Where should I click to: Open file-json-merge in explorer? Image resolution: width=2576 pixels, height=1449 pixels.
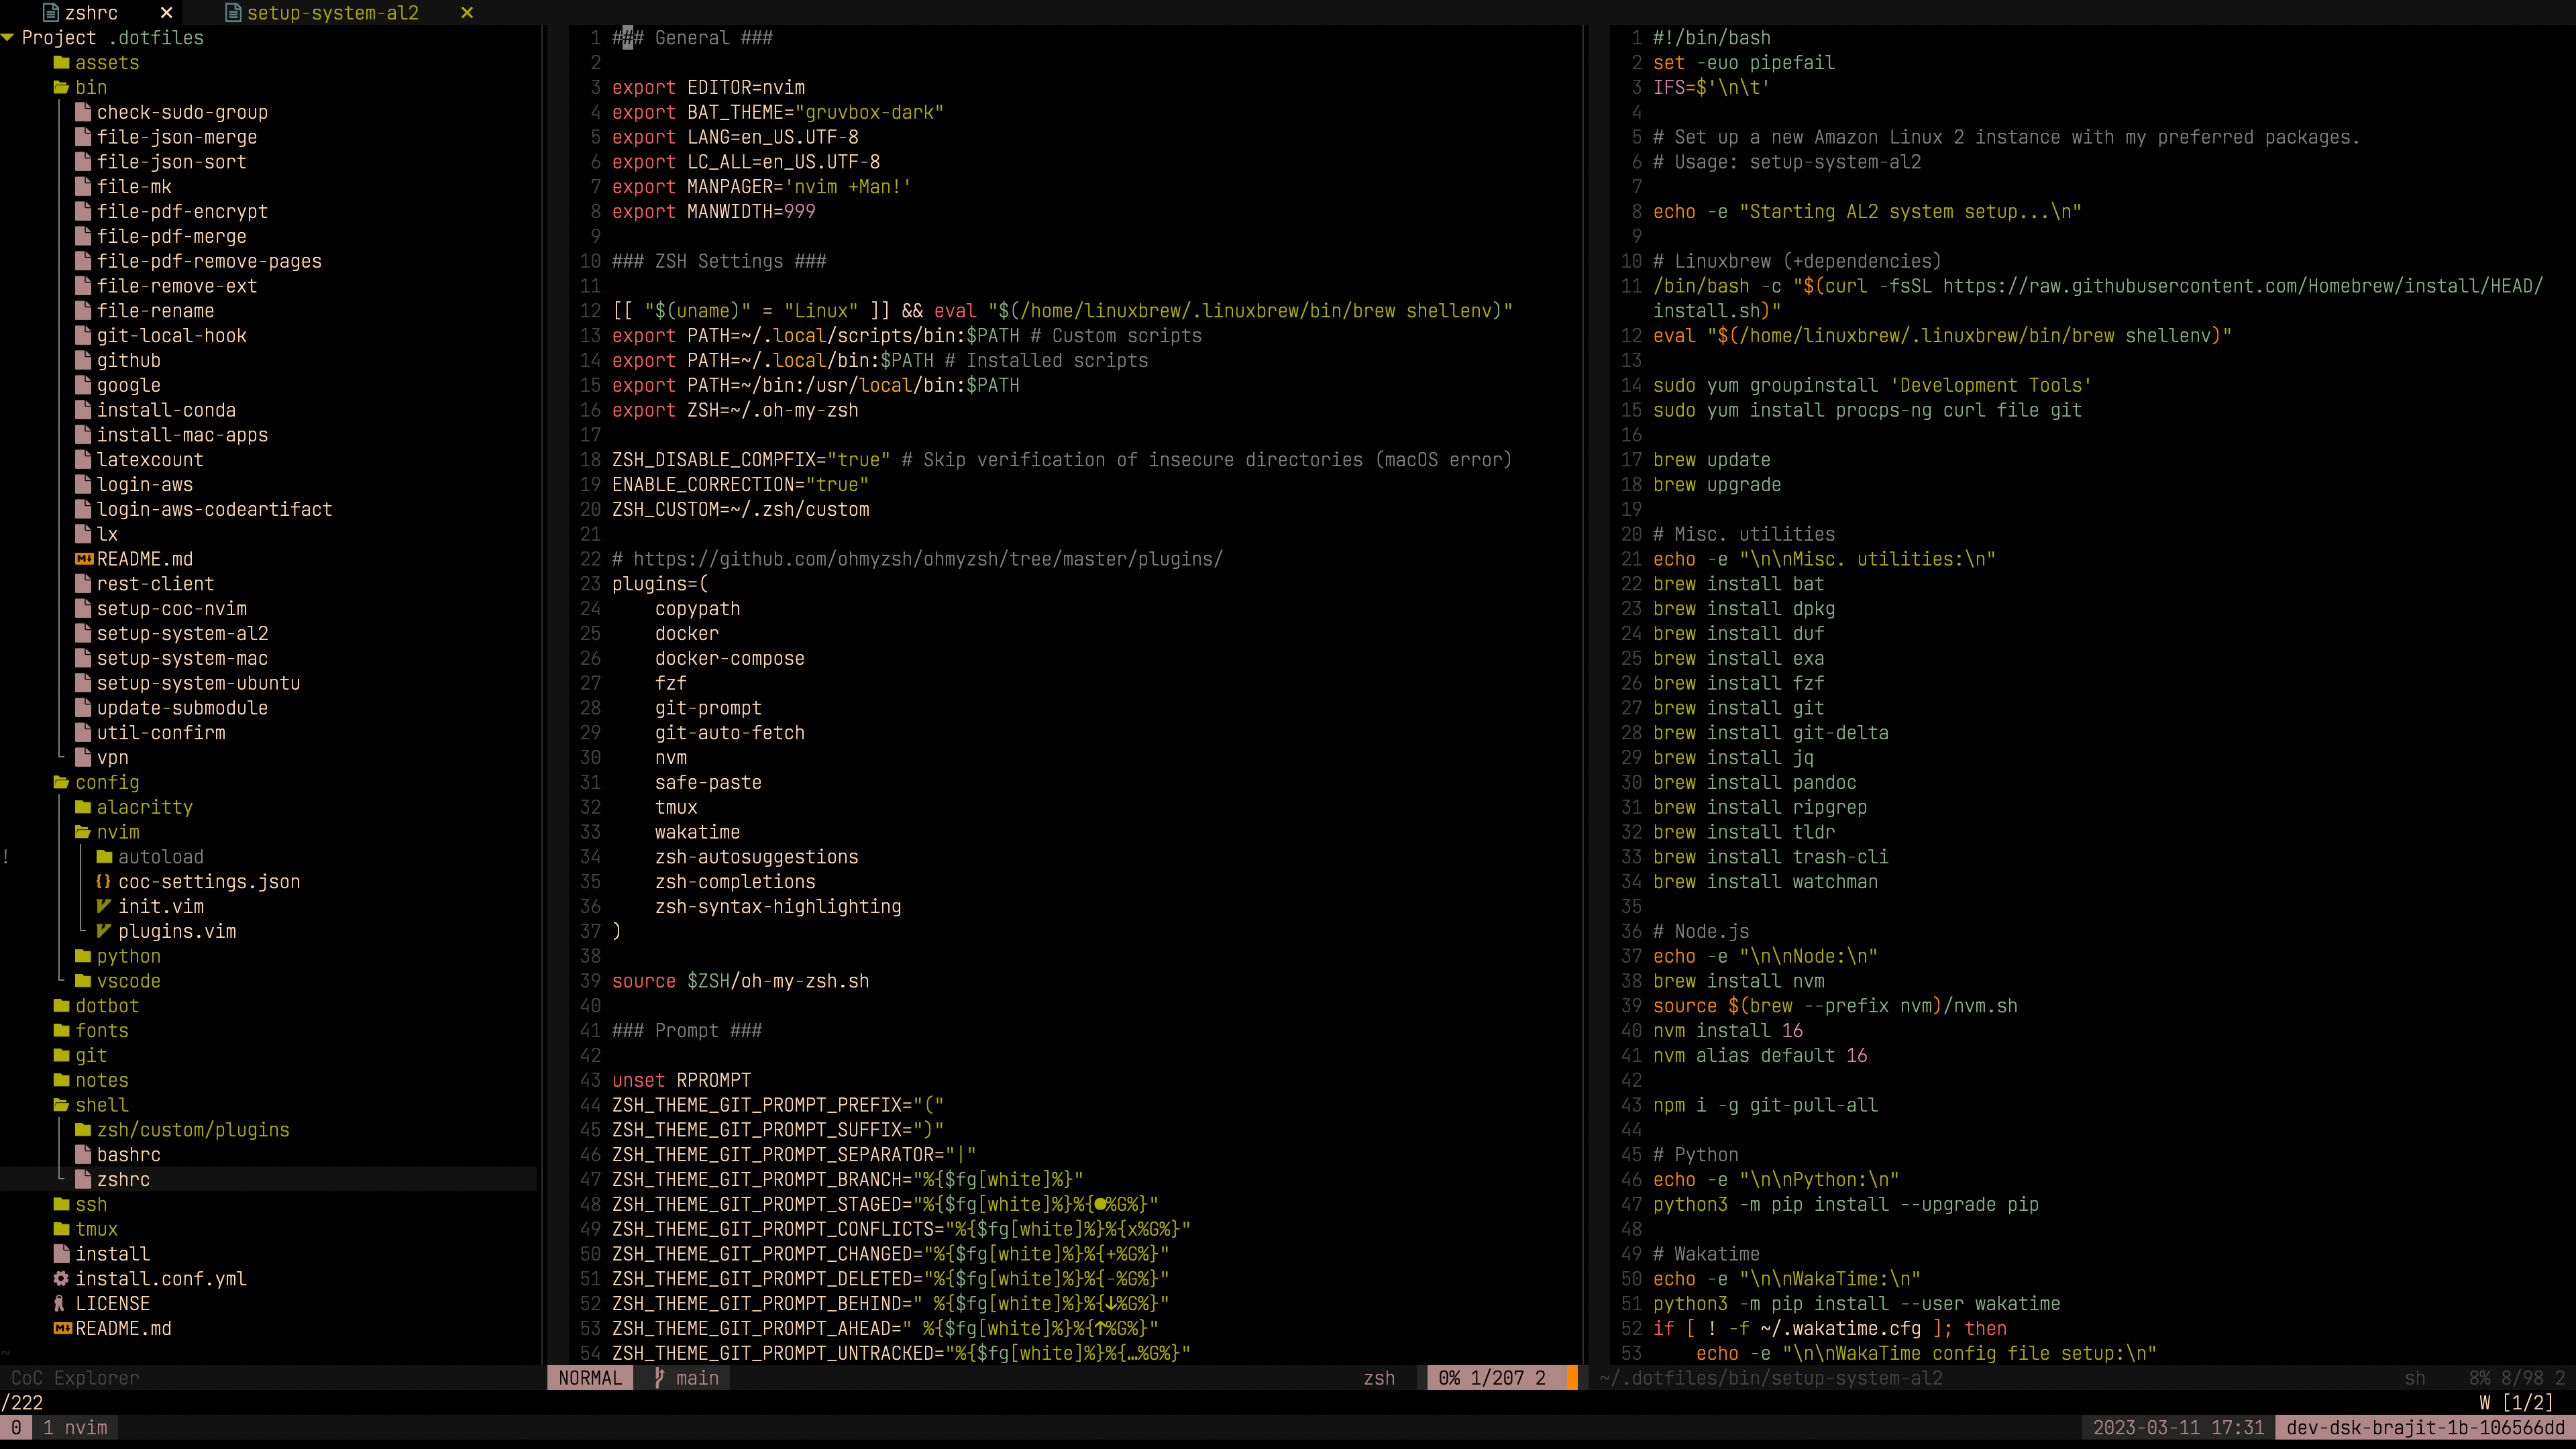[177, 138]
